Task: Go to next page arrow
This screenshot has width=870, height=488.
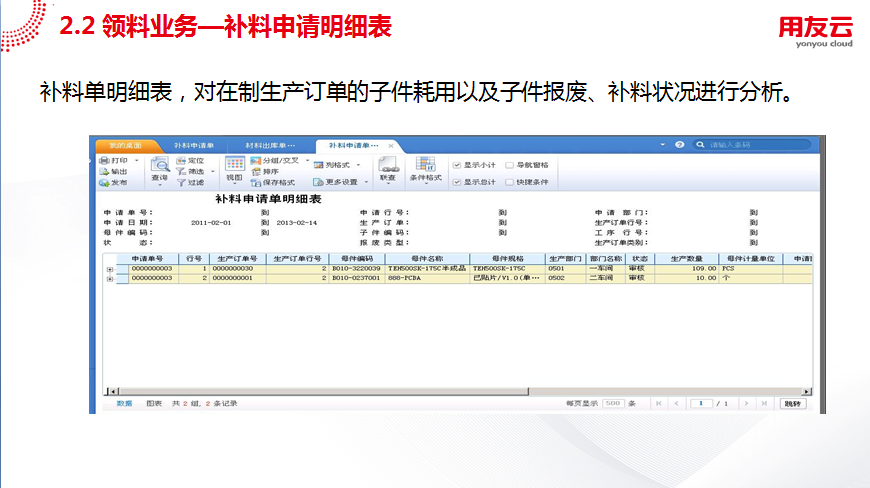Action: pos(746,403)
